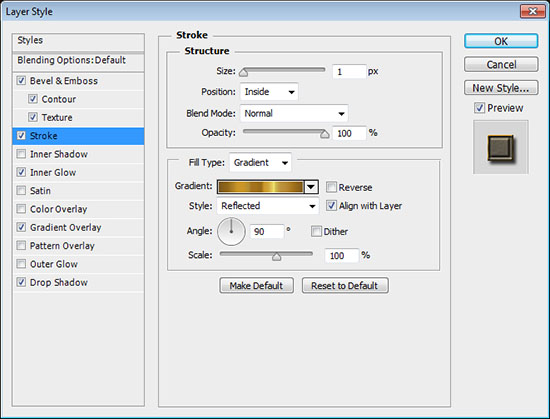Enable the Inner Shadow checkbox
This screenshot has height=419, width=550.
point(21,154)
